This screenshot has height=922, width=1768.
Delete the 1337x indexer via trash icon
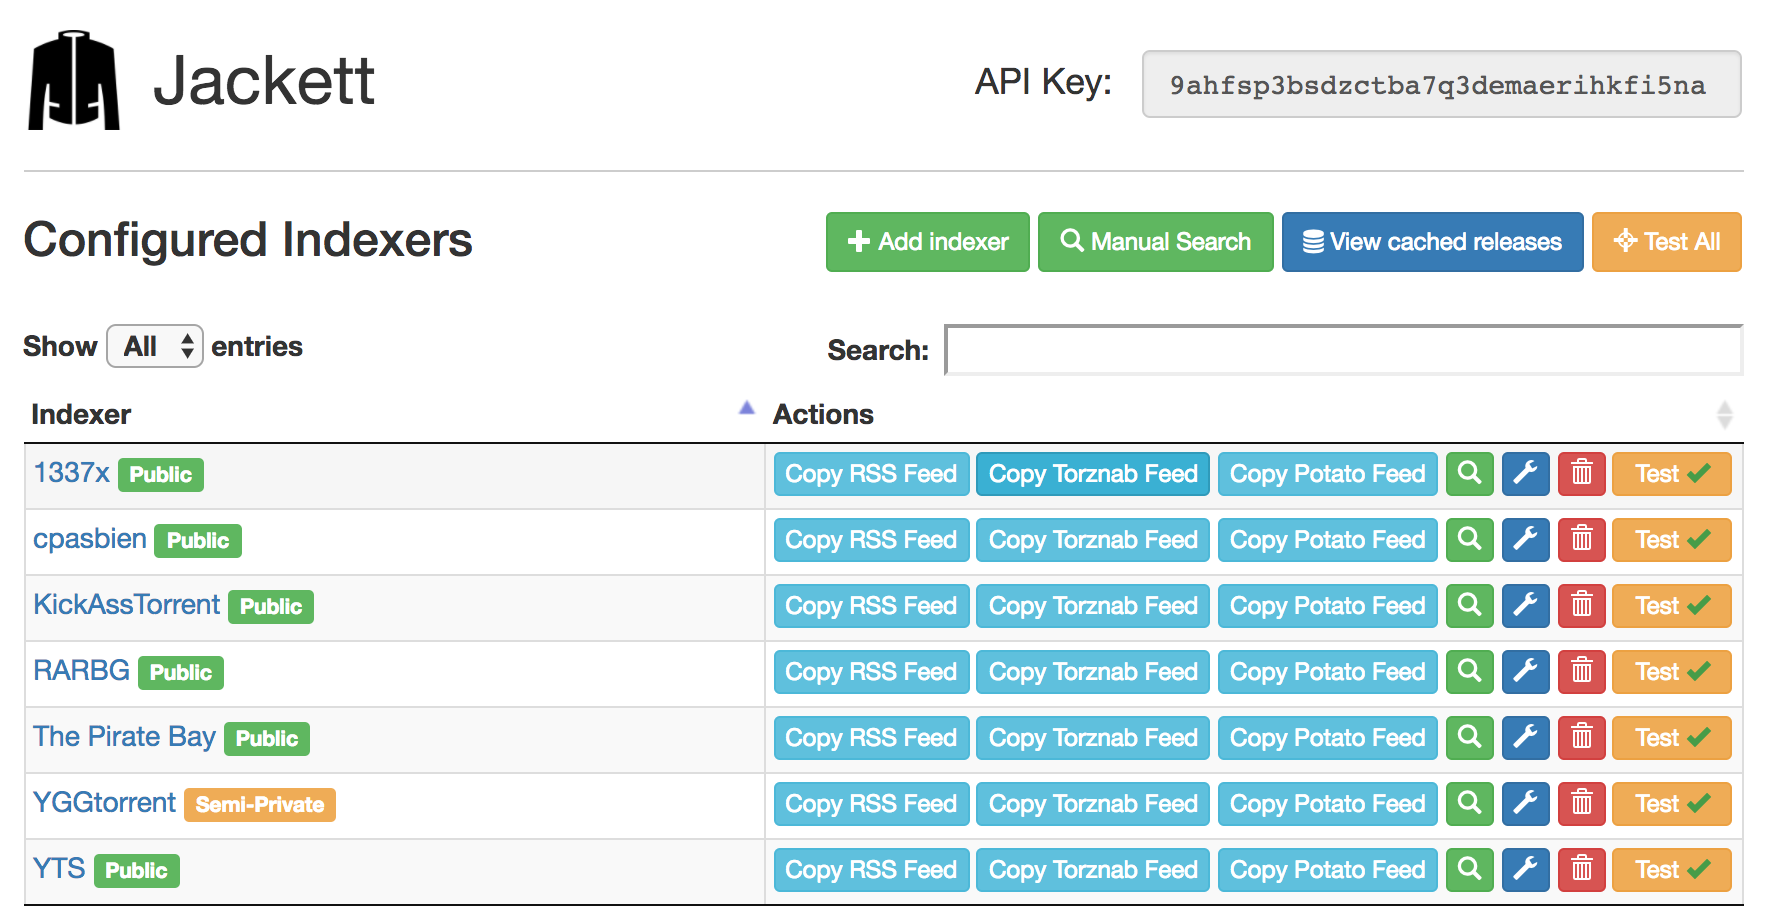point(1581,474)
